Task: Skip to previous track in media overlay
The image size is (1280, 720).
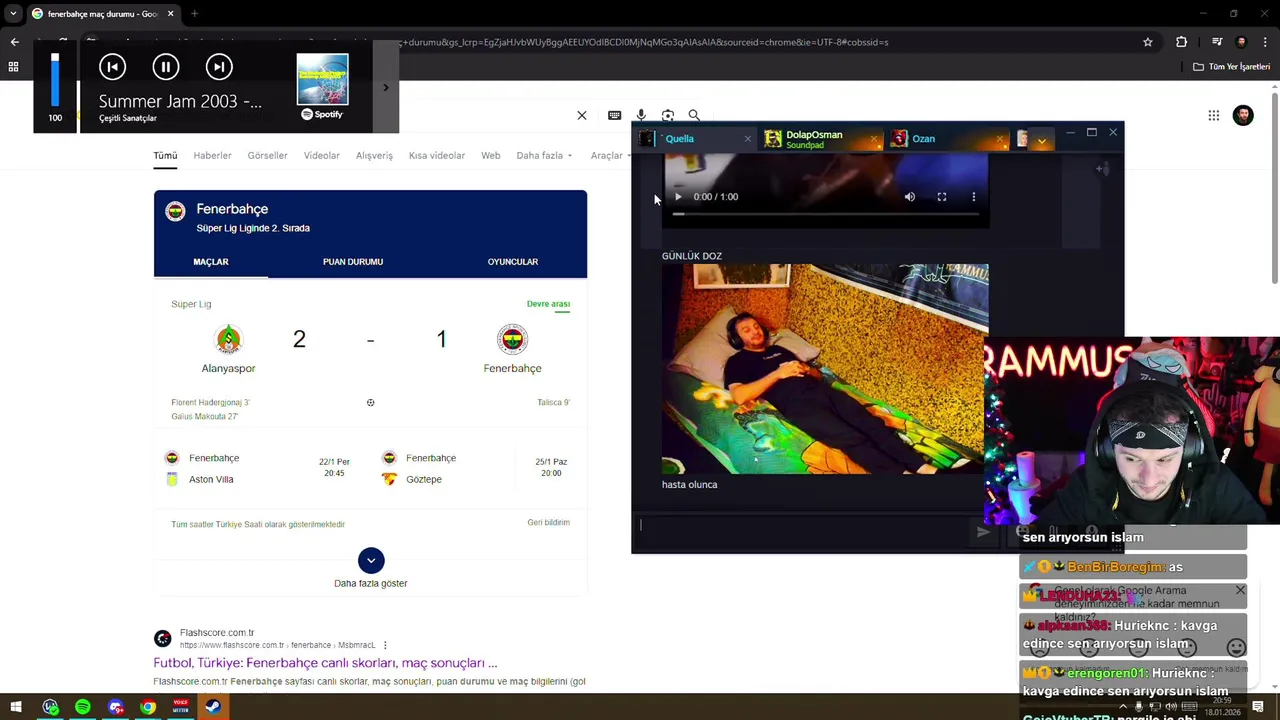Action: coord(112,67)
